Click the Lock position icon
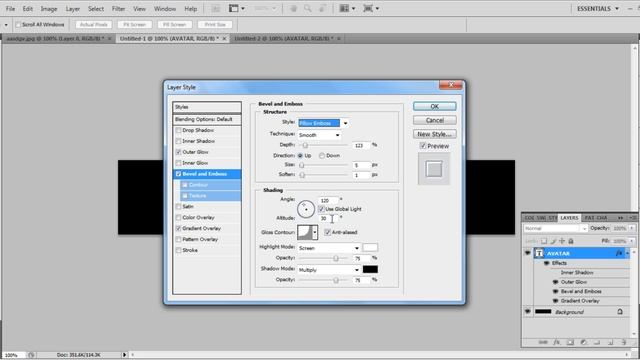 (x=562, y=241)
